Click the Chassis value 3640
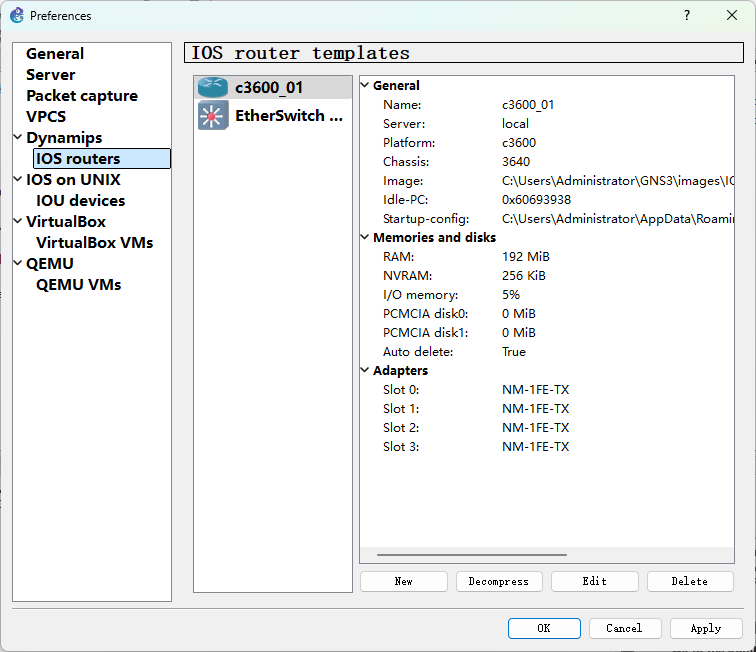The height and width of the screenshot is (652, 756). 515,162
